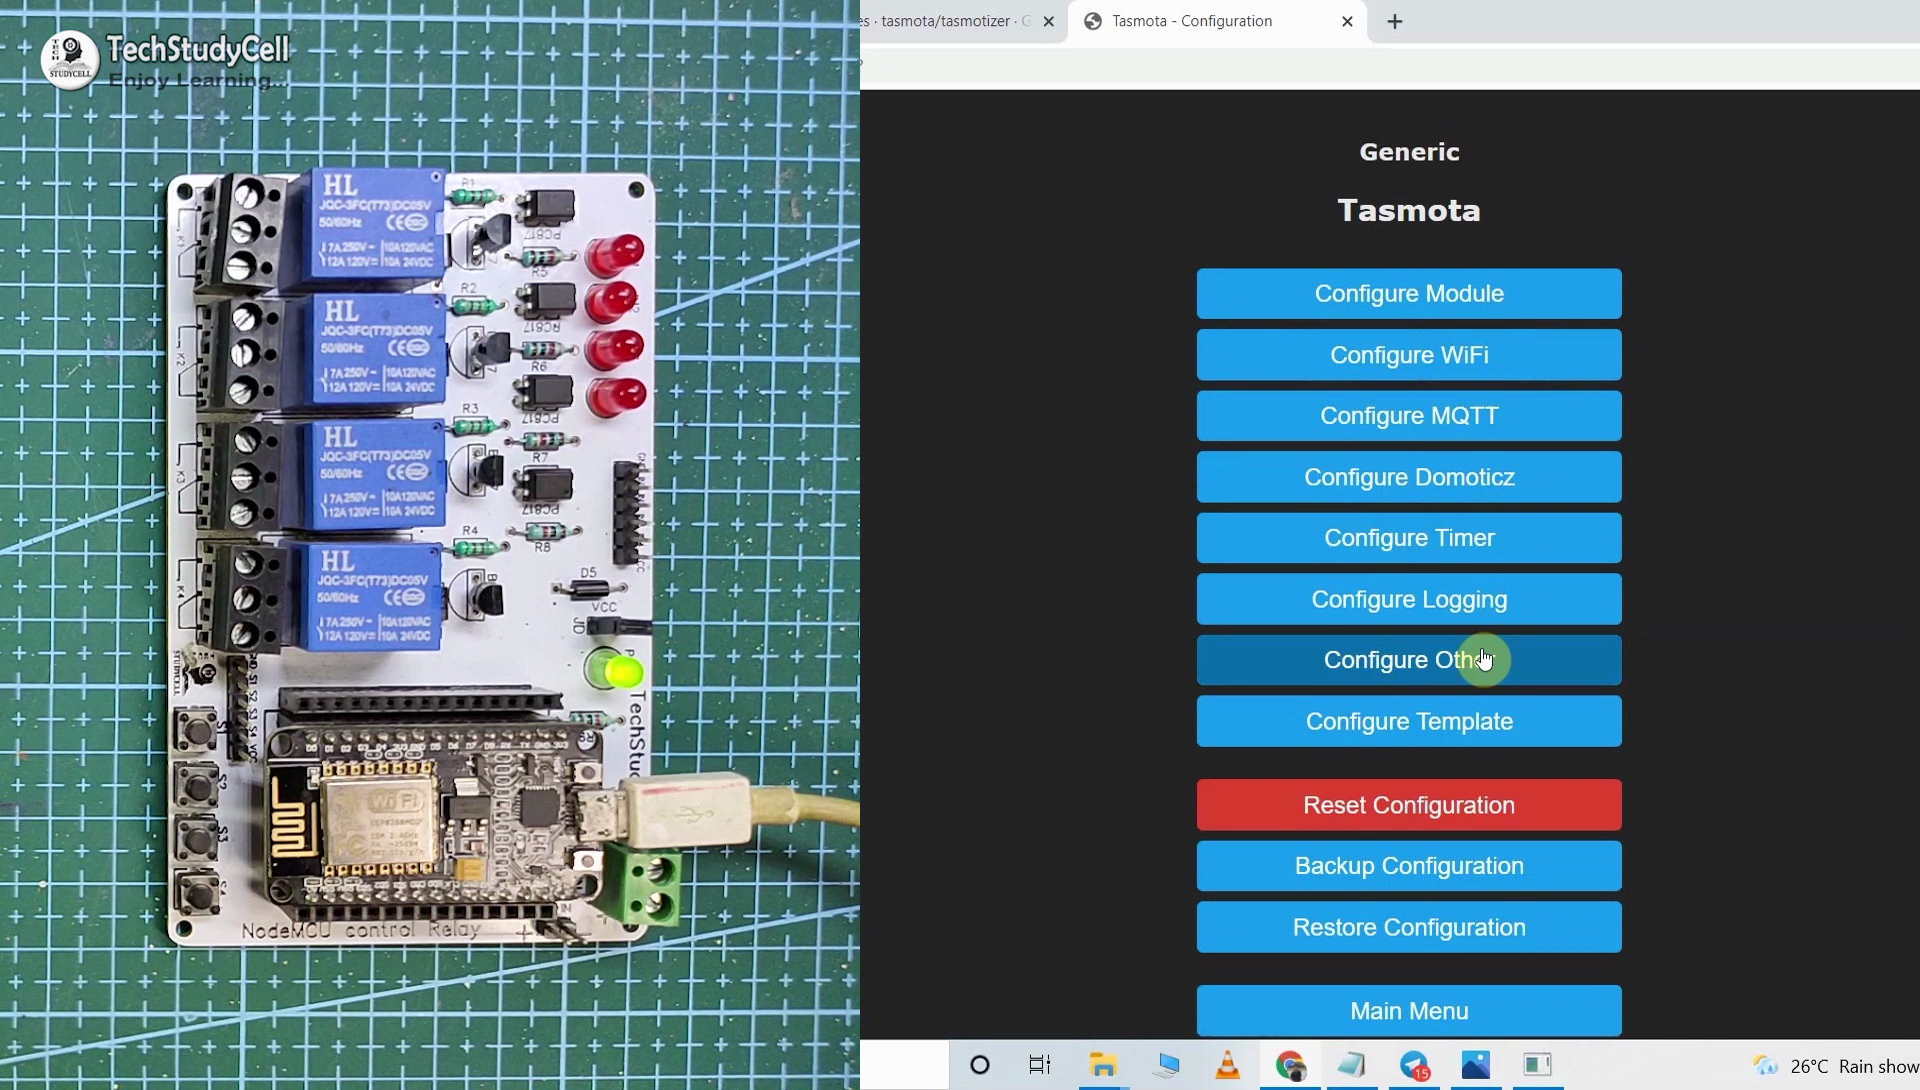Return to Main Menu
1920x1090 pixels.
coord(1408,1010)
